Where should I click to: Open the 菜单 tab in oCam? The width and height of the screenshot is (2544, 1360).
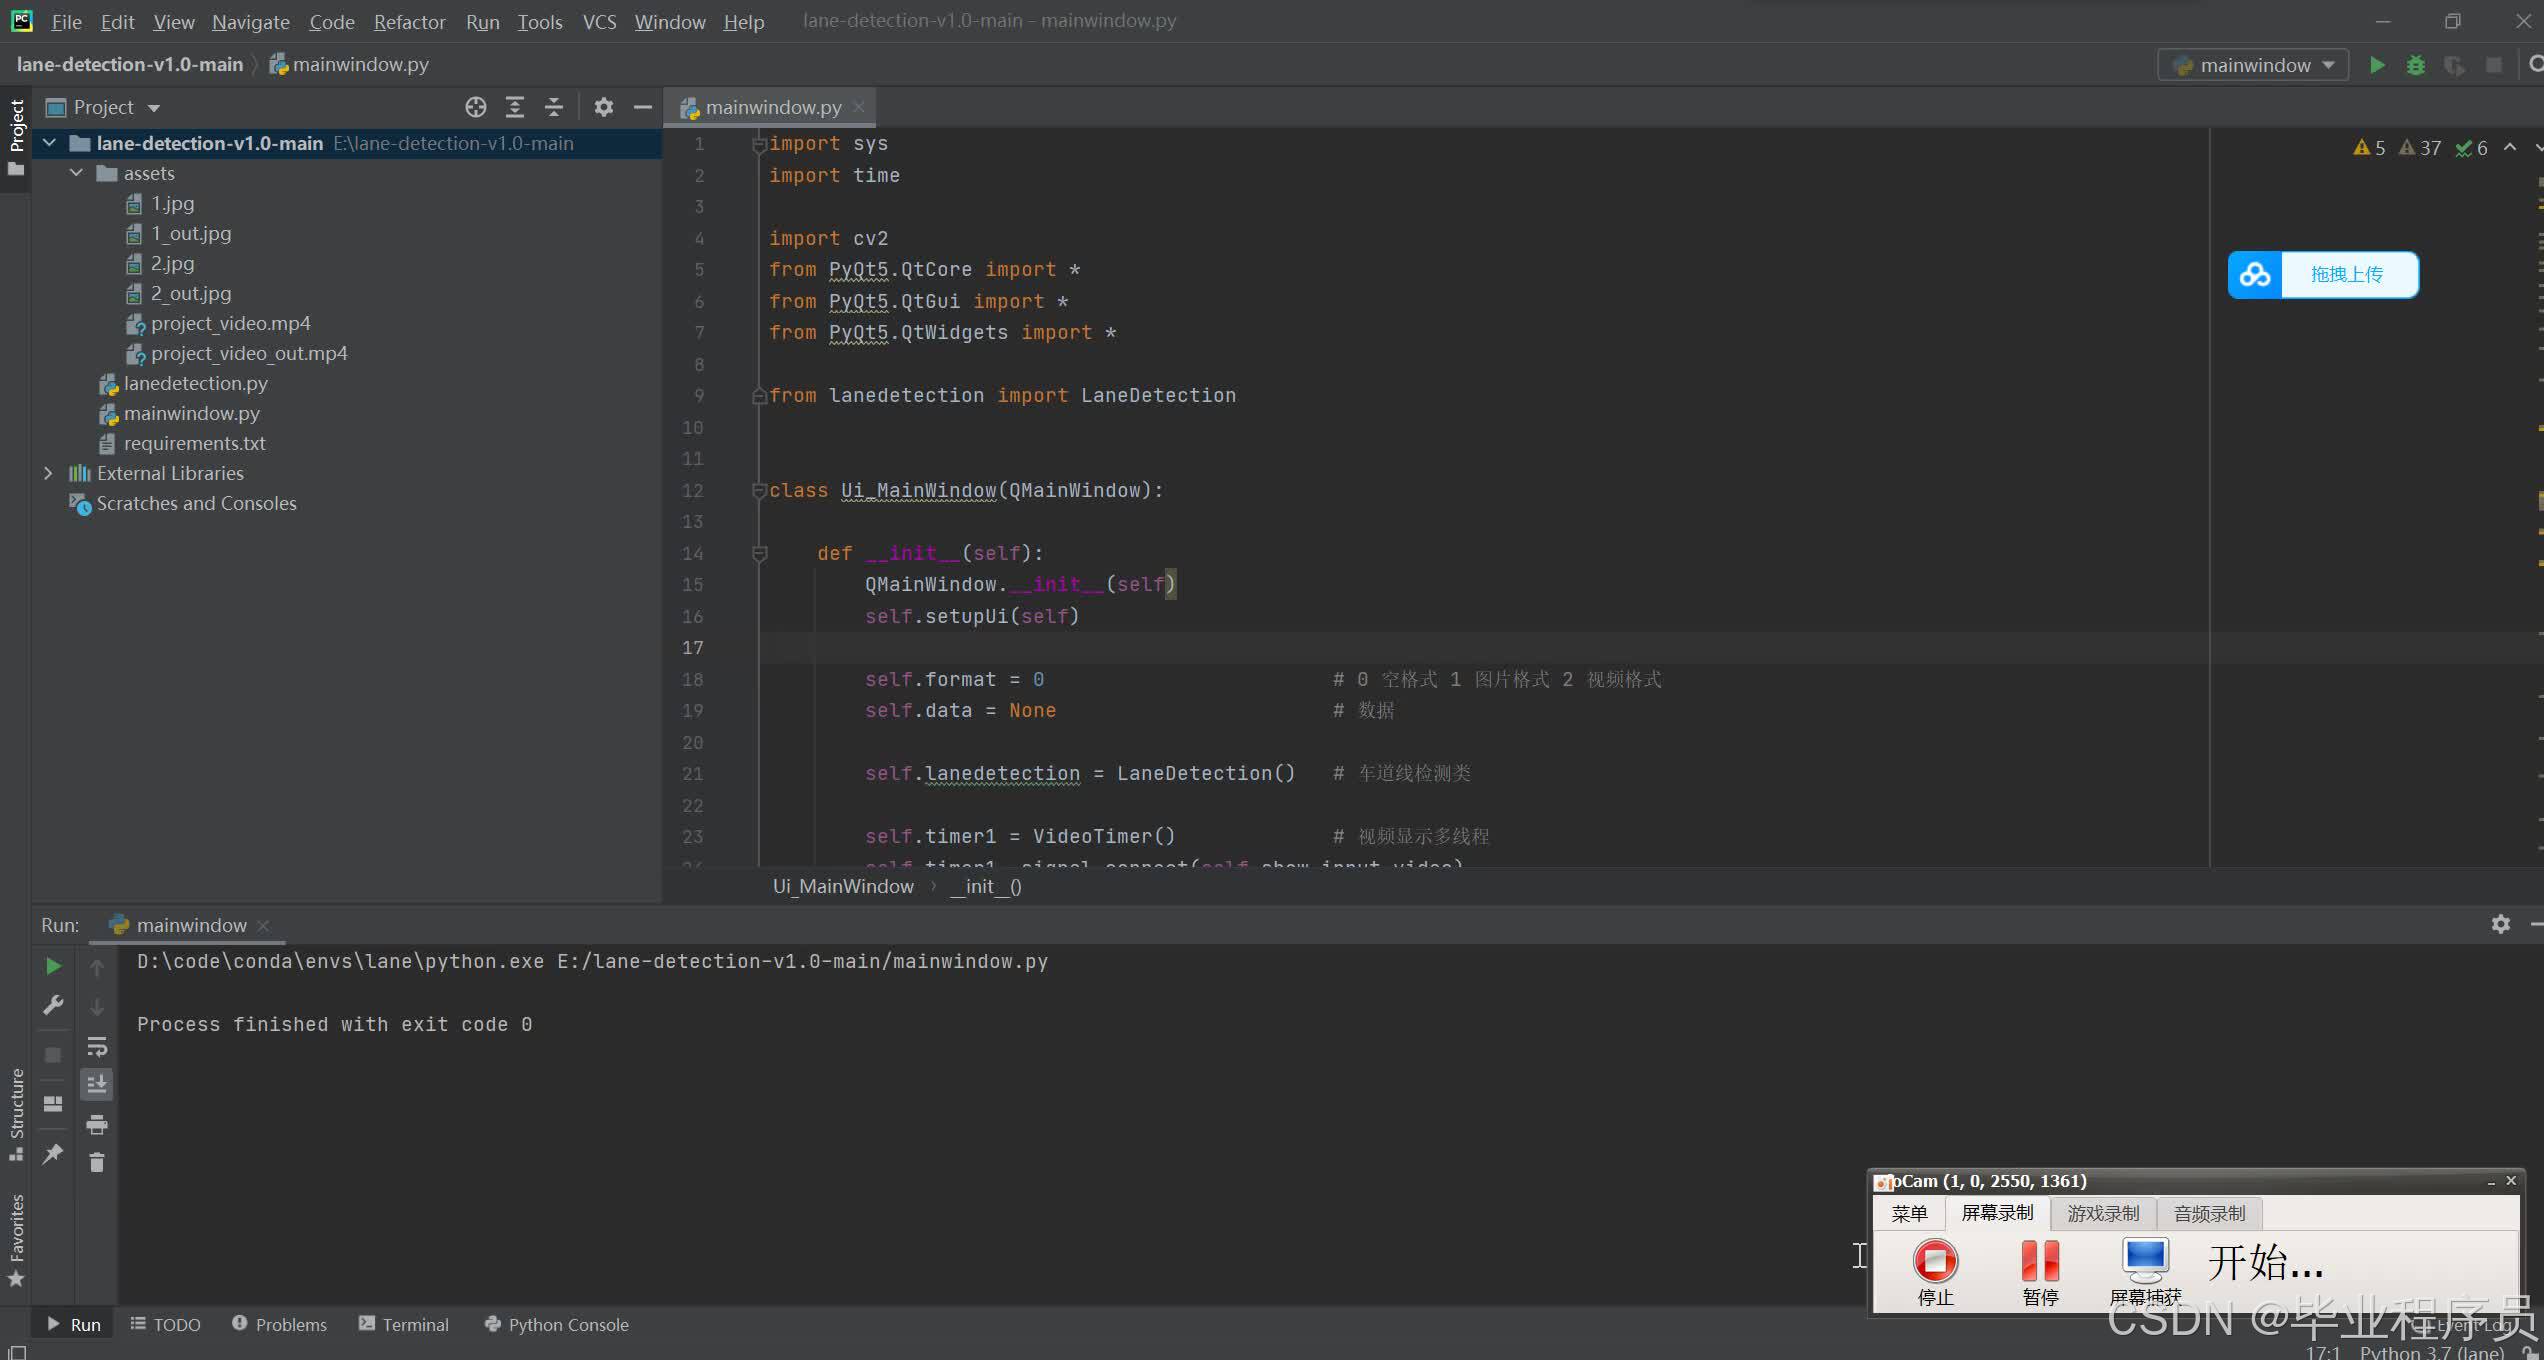click(1909, 1213)
